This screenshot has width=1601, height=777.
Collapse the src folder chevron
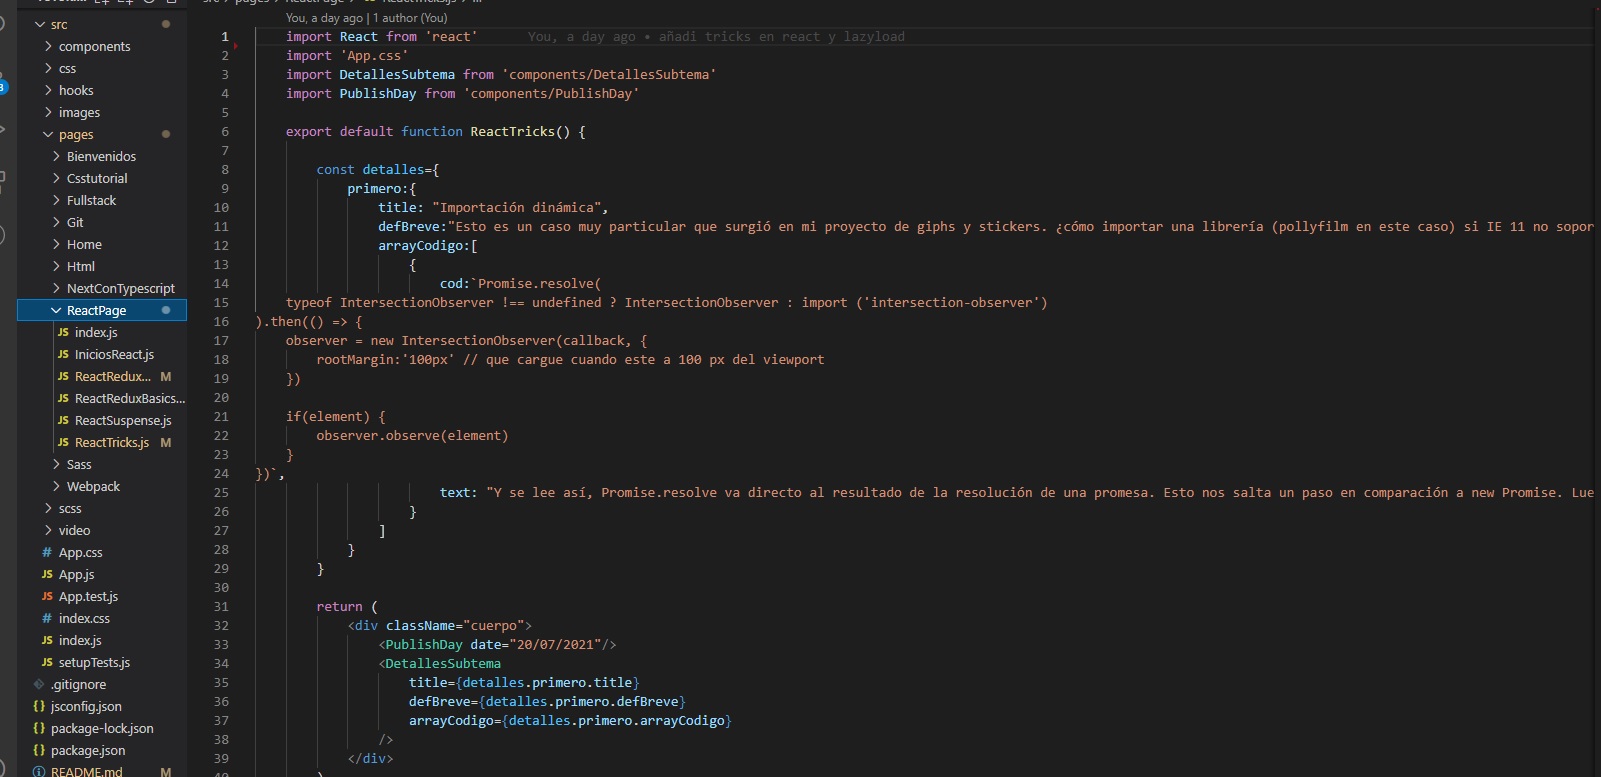40,24
